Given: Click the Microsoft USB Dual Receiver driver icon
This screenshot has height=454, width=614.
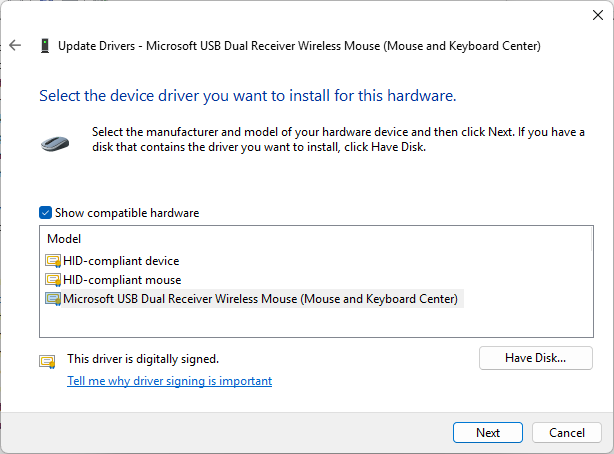Looking at the screenshot, I should pos(53,299).
